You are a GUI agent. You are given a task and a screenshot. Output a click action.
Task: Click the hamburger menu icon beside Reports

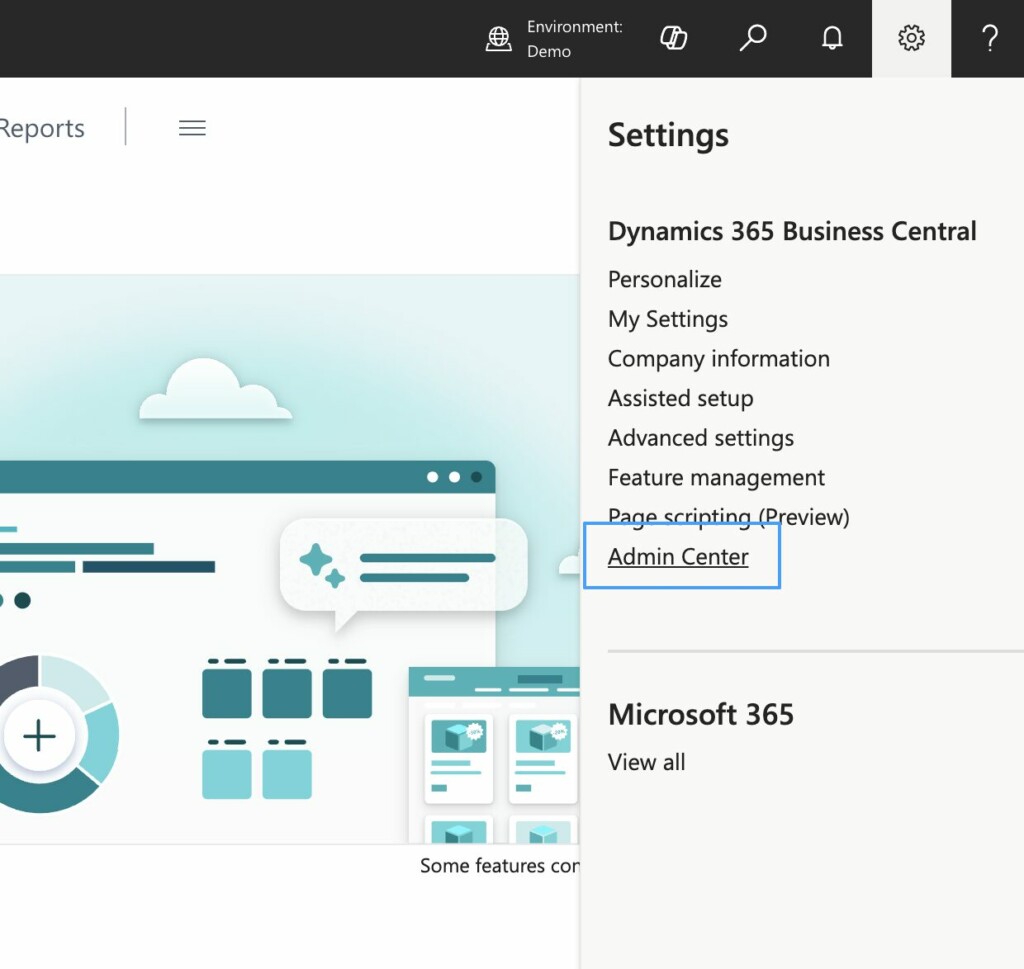point(192,128)
